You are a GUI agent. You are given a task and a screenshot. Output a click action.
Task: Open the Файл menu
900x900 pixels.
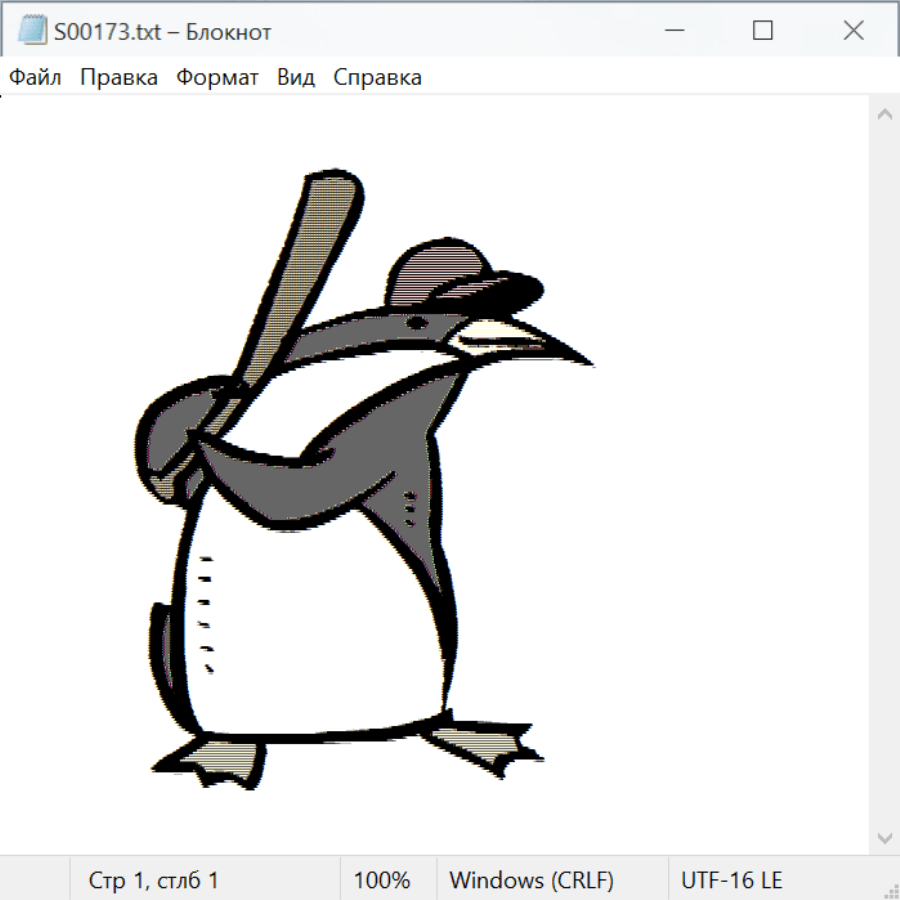click(x=35, y=78)
